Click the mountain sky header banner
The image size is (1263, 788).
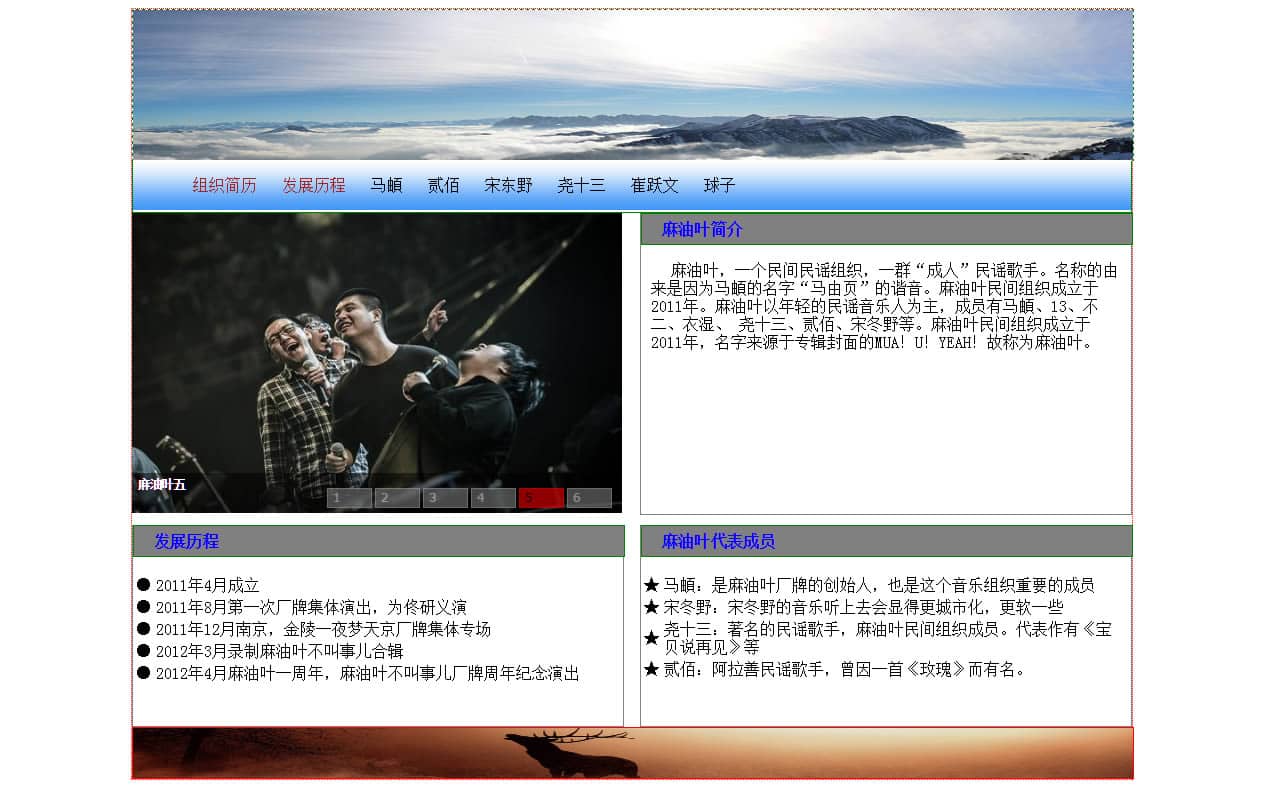tap(632, 85)
